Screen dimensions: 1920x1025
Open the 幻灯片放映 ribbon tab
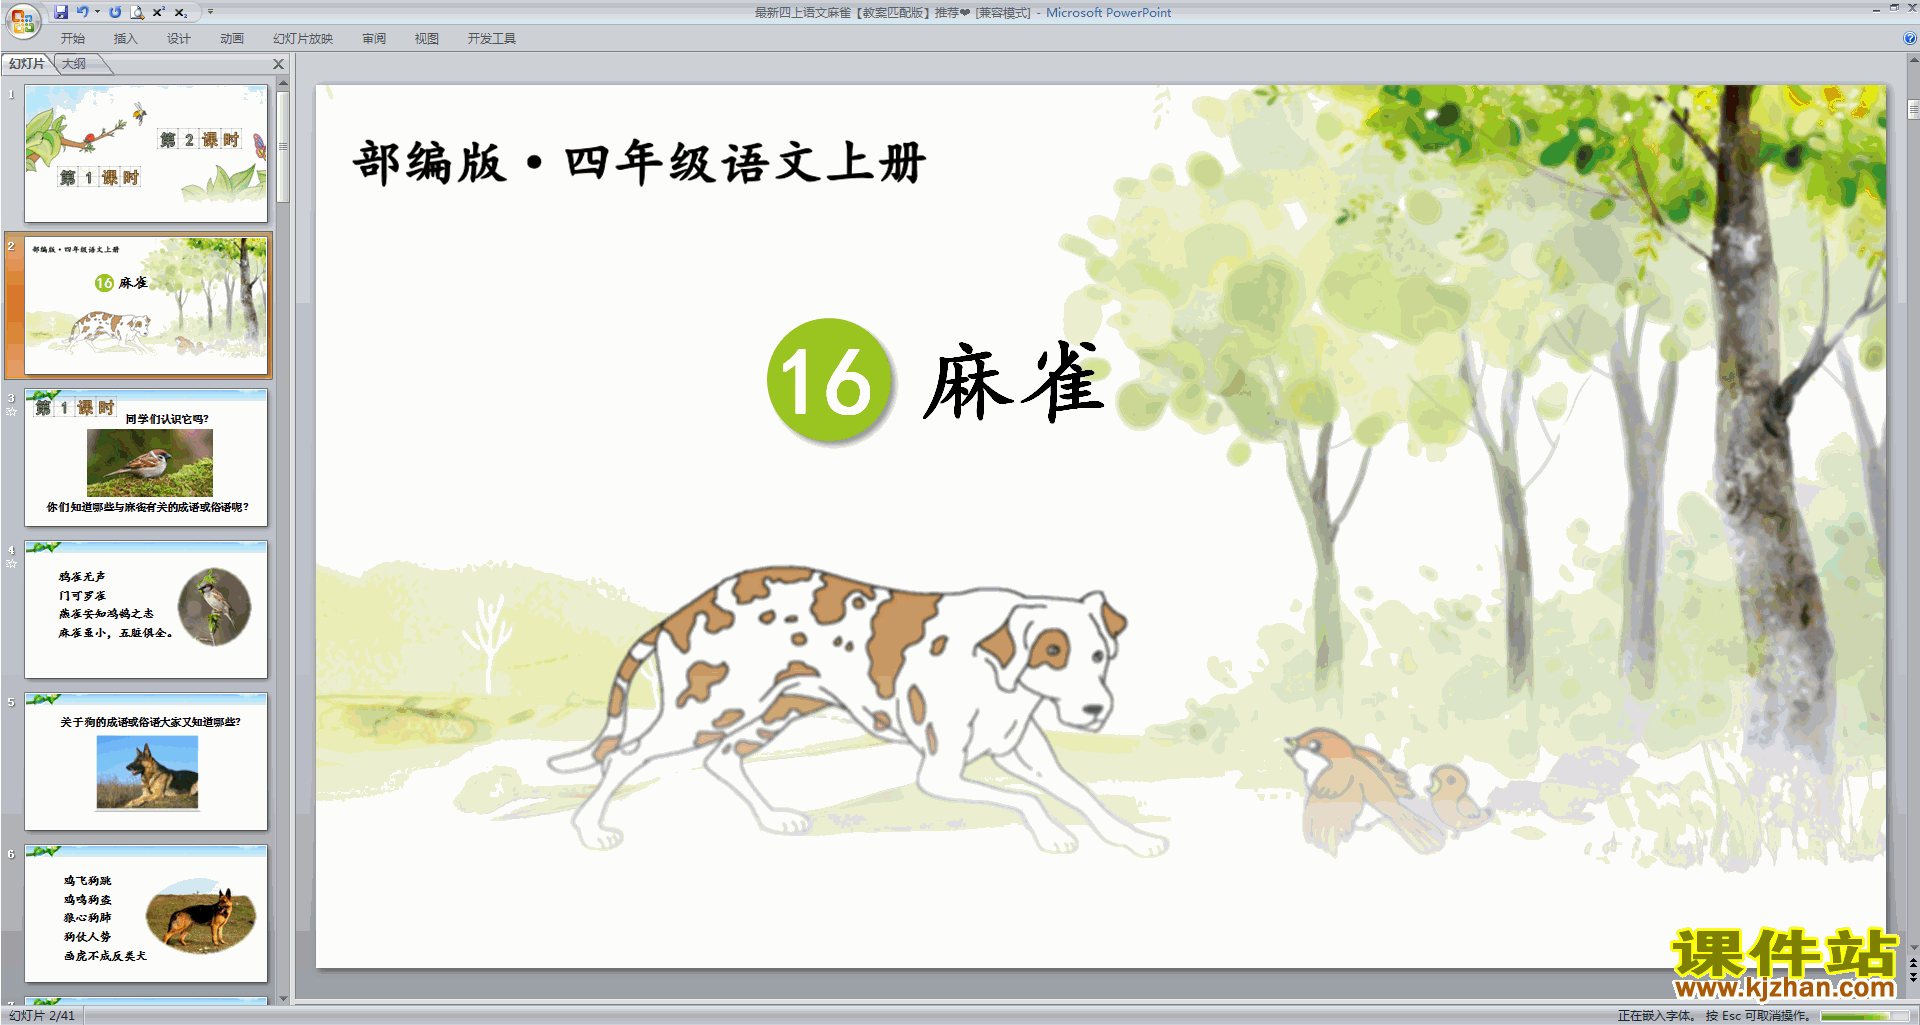tap(303, 39)
